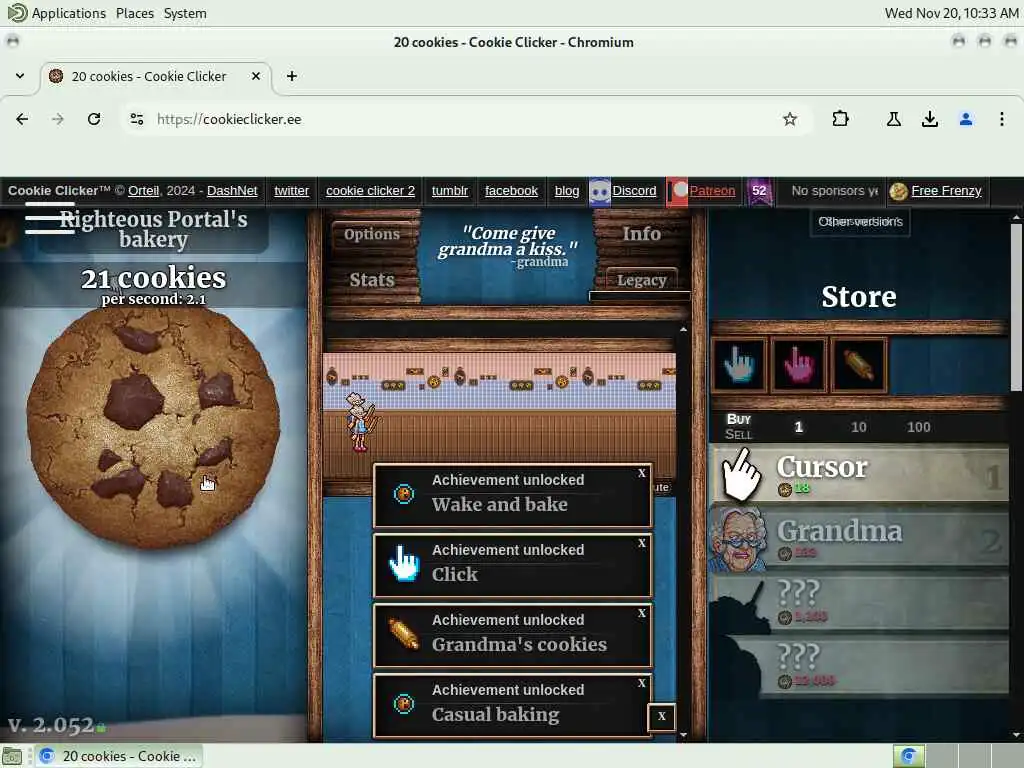Bookmark this page with the star icon
Image resolution: width=1024 pixels, height=768 pixels.
tap(790, 119)
